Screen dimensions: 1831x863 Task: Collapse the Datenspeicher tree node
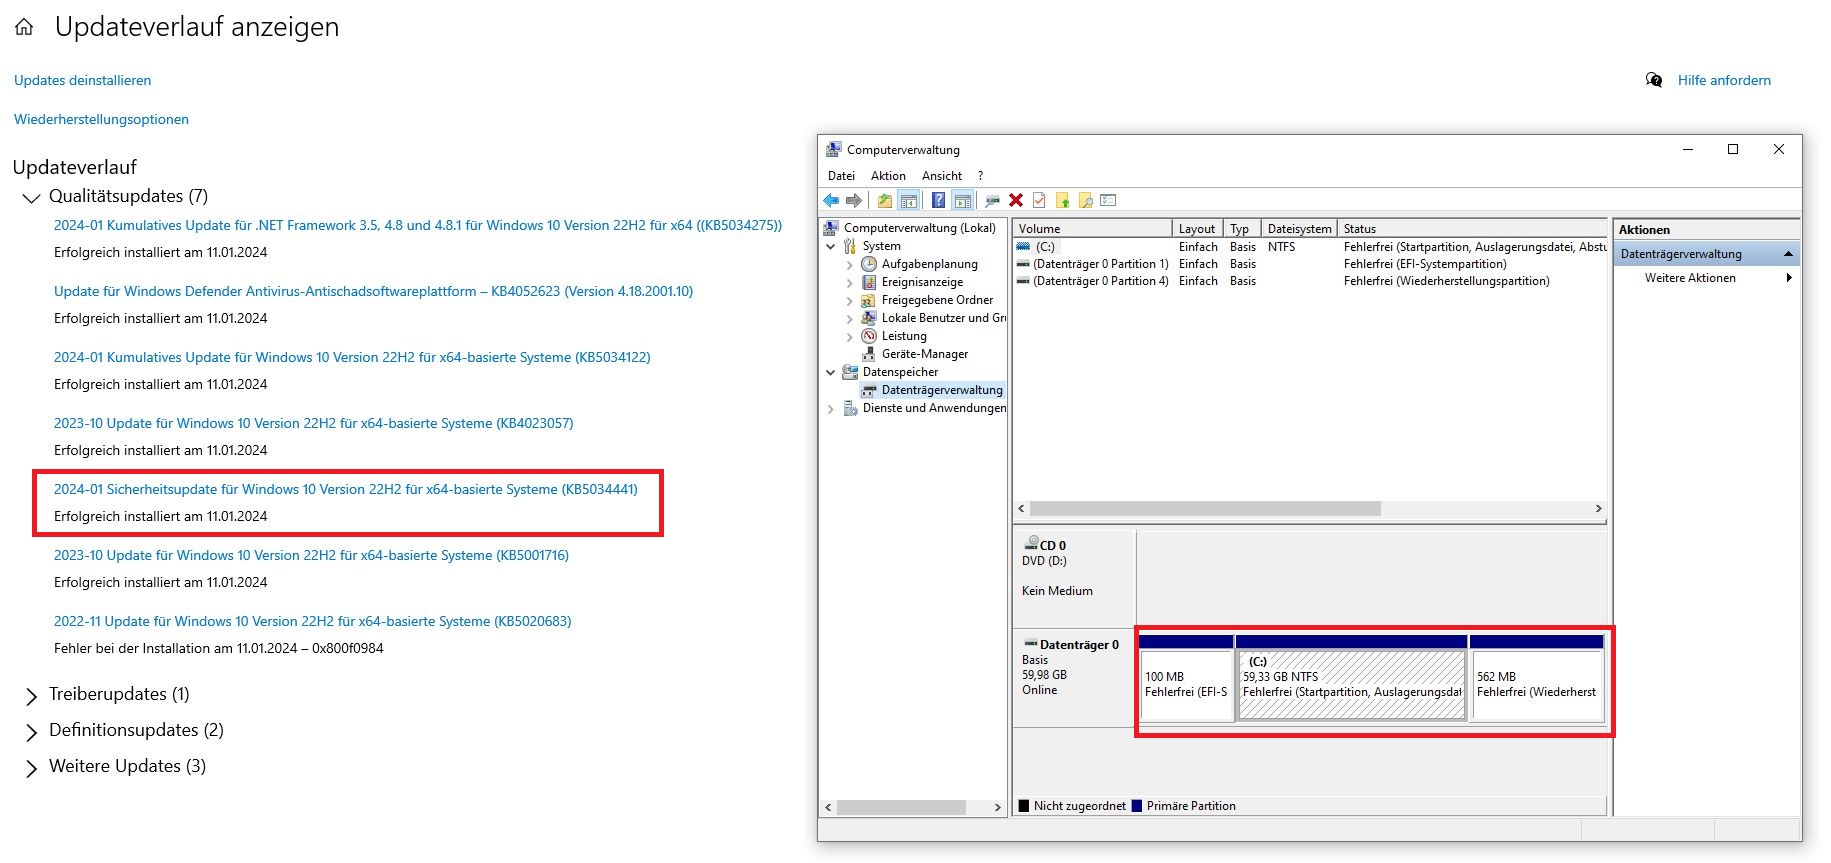pos(830,372)
